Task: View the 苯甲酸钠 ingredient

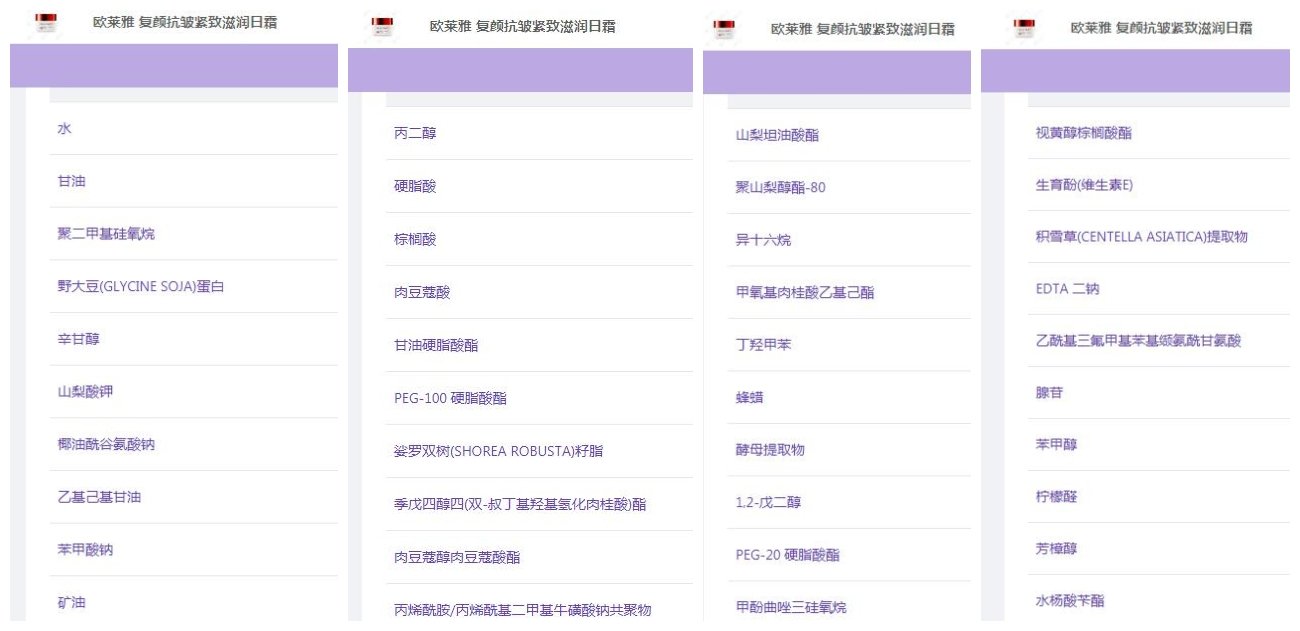Action: 85,550
